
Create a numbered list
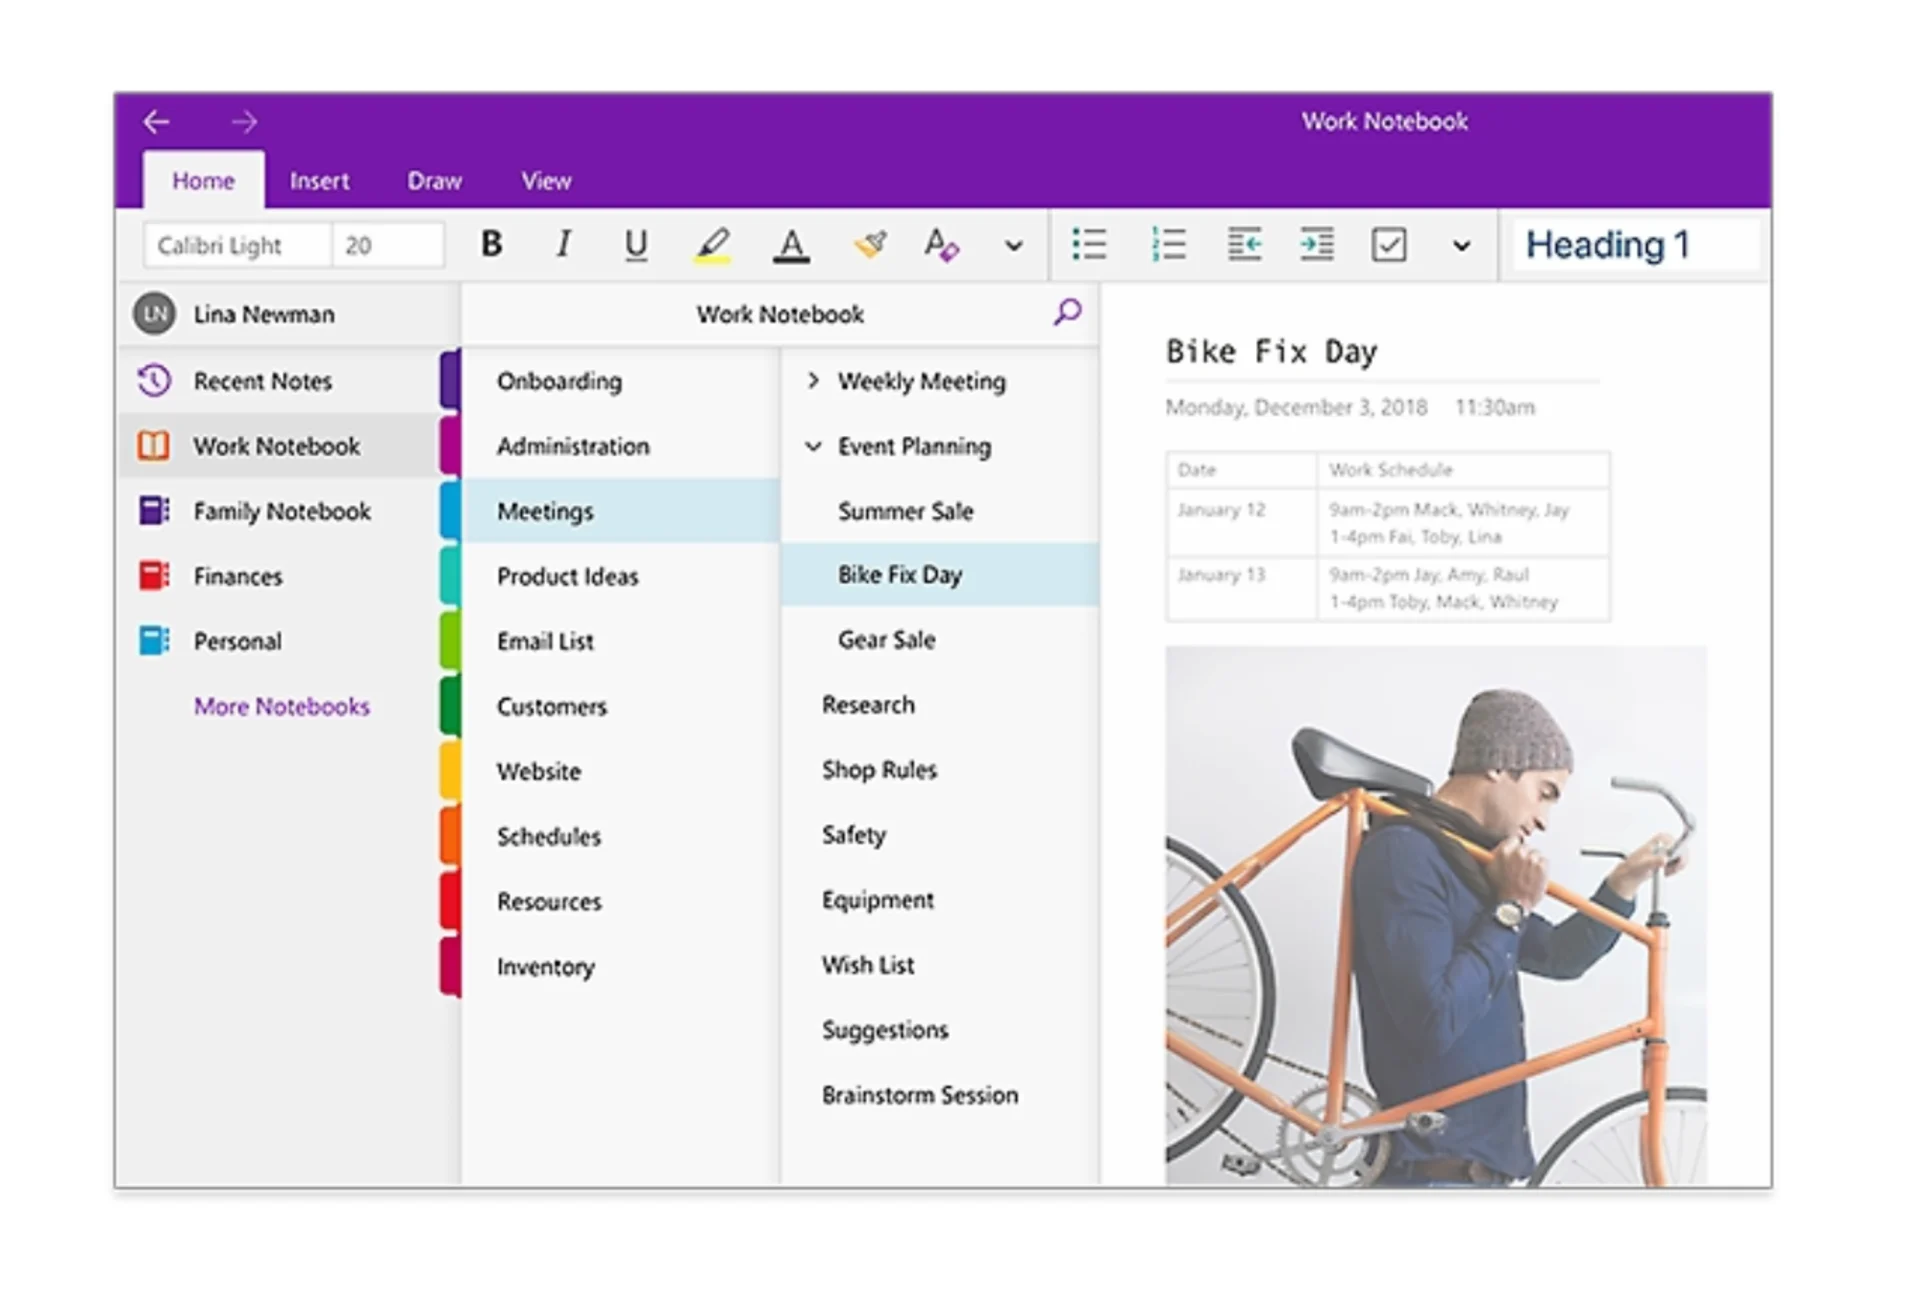1168,244
